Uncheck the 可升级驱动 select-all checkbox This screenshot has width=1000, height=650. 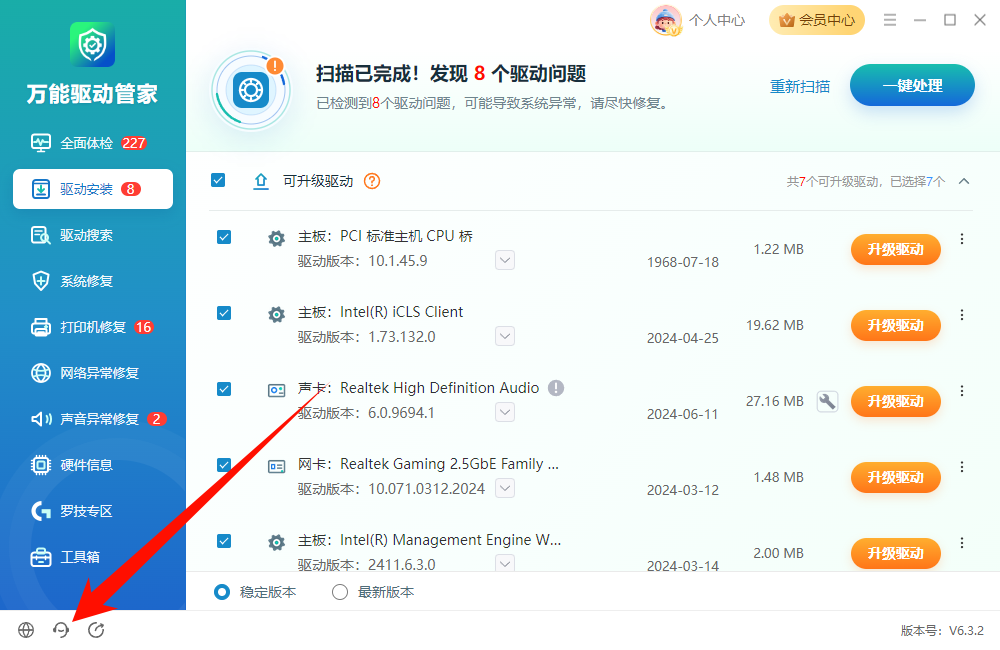pos(218,181)
